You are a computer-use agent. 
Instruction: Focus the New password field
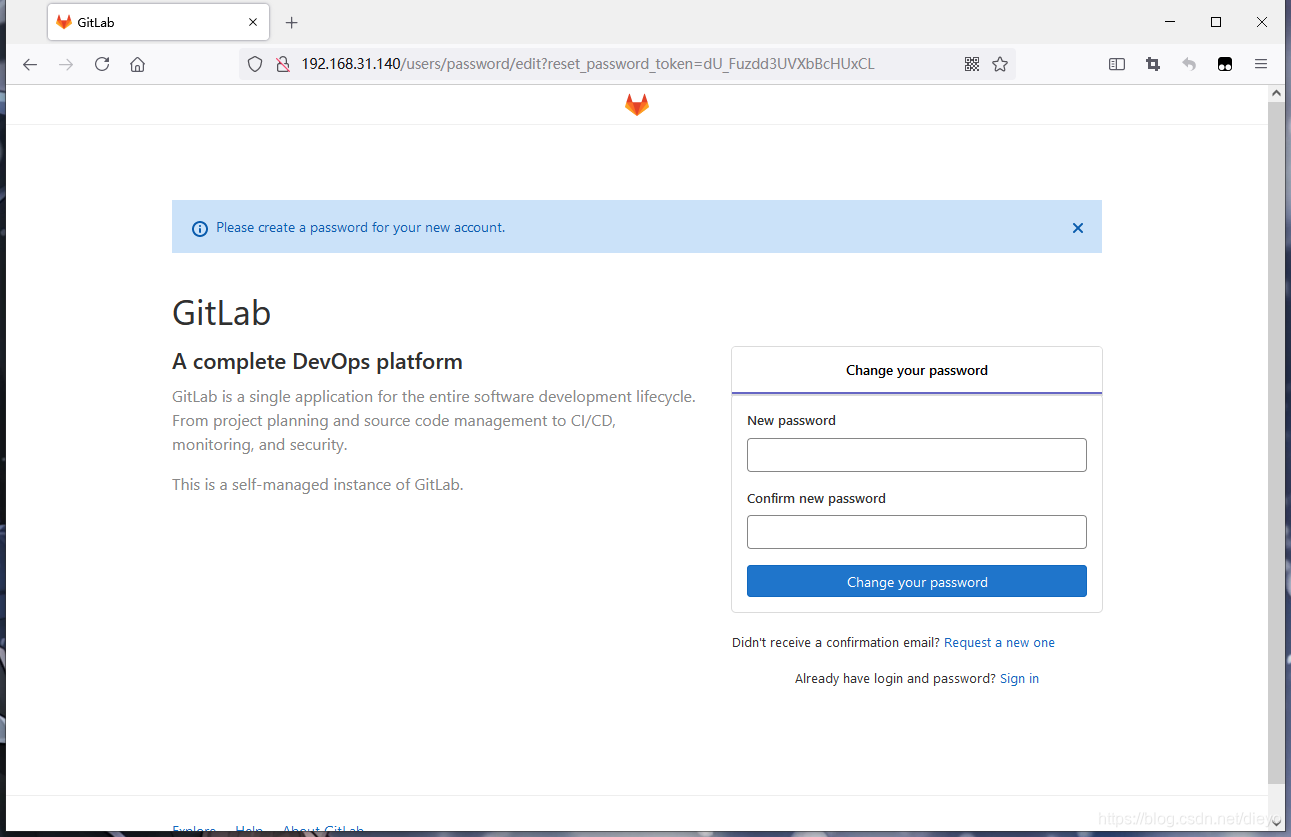pyautogui.click(x=917, y=455)
